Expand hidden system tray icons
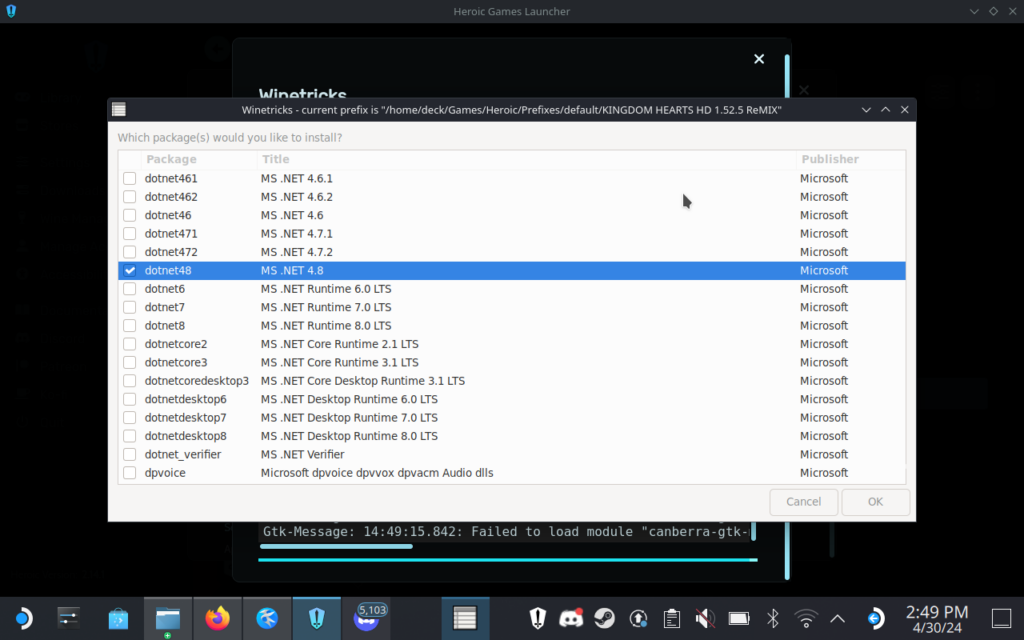1024x640 pixels. point(837,618)
